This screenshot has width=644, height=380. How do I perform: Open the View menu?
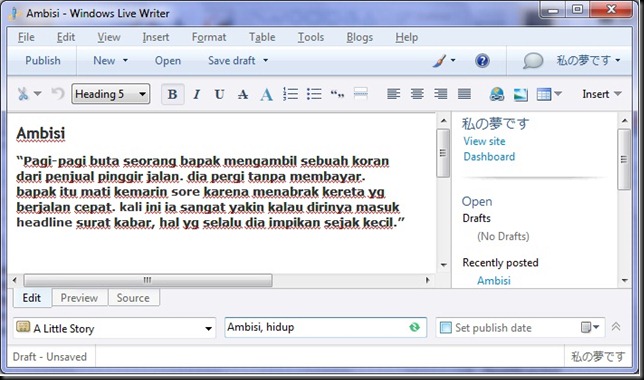coord(109,37)
